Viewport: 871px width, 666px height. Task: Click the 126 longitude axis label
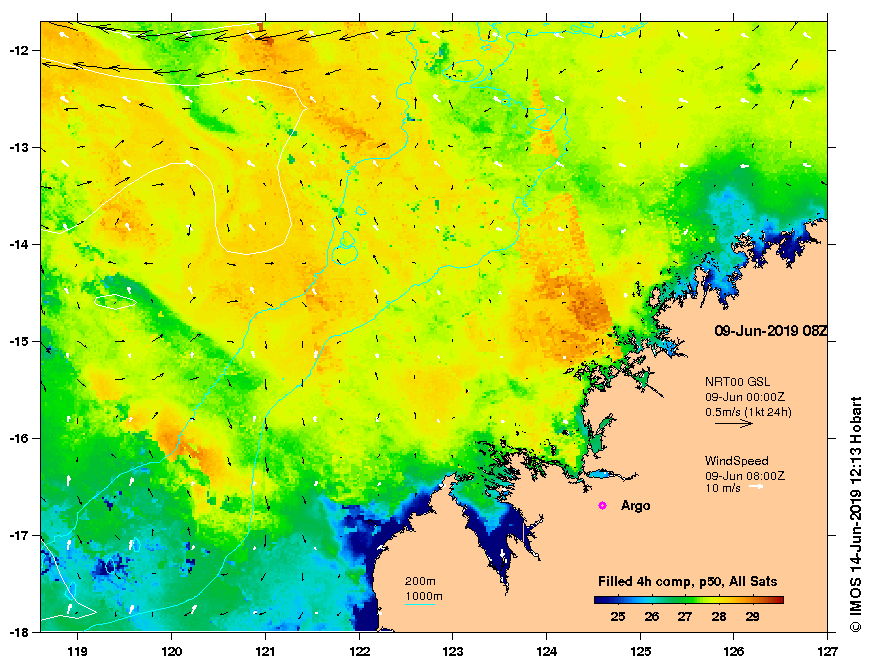pyautogui.click(x=734, y=652)
